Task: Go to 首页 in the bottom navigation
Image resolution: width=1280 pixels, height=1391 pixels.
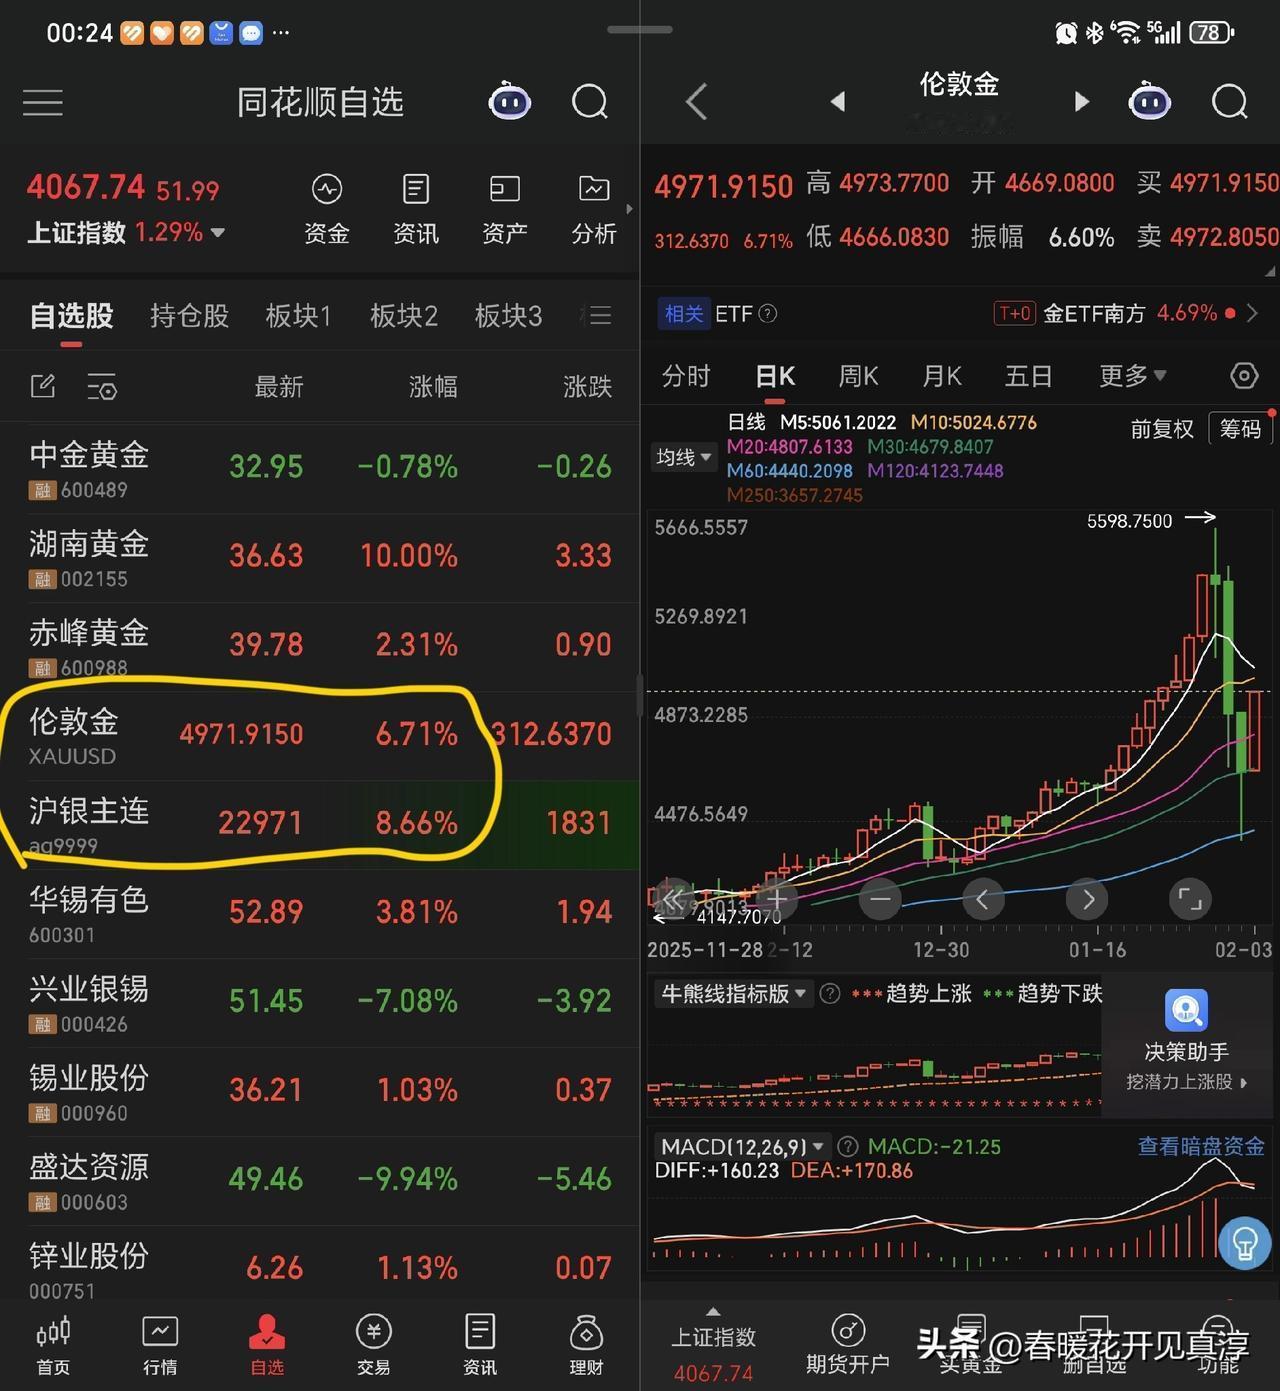Action: [x=53, y=1345]
